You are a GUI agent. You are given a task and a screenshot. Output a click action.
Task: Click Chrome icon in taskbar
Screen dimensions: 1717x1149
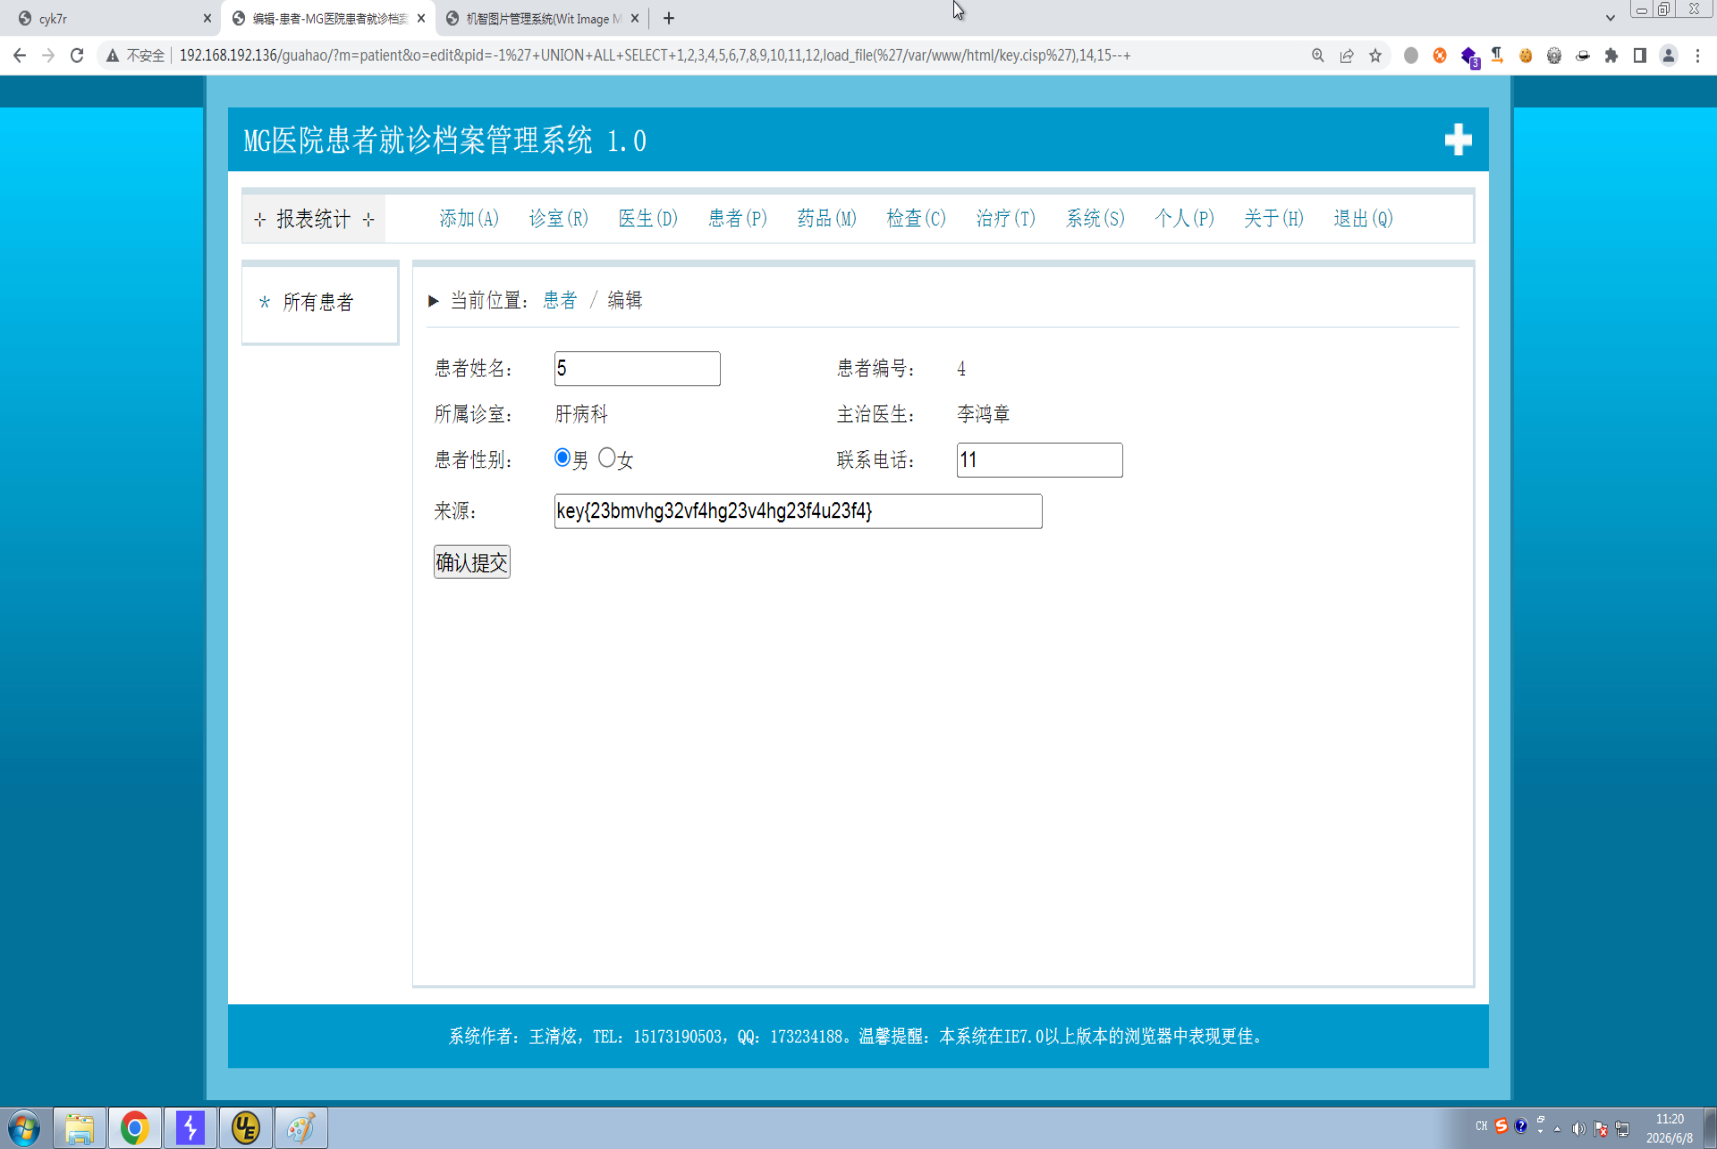[135, 1128]
